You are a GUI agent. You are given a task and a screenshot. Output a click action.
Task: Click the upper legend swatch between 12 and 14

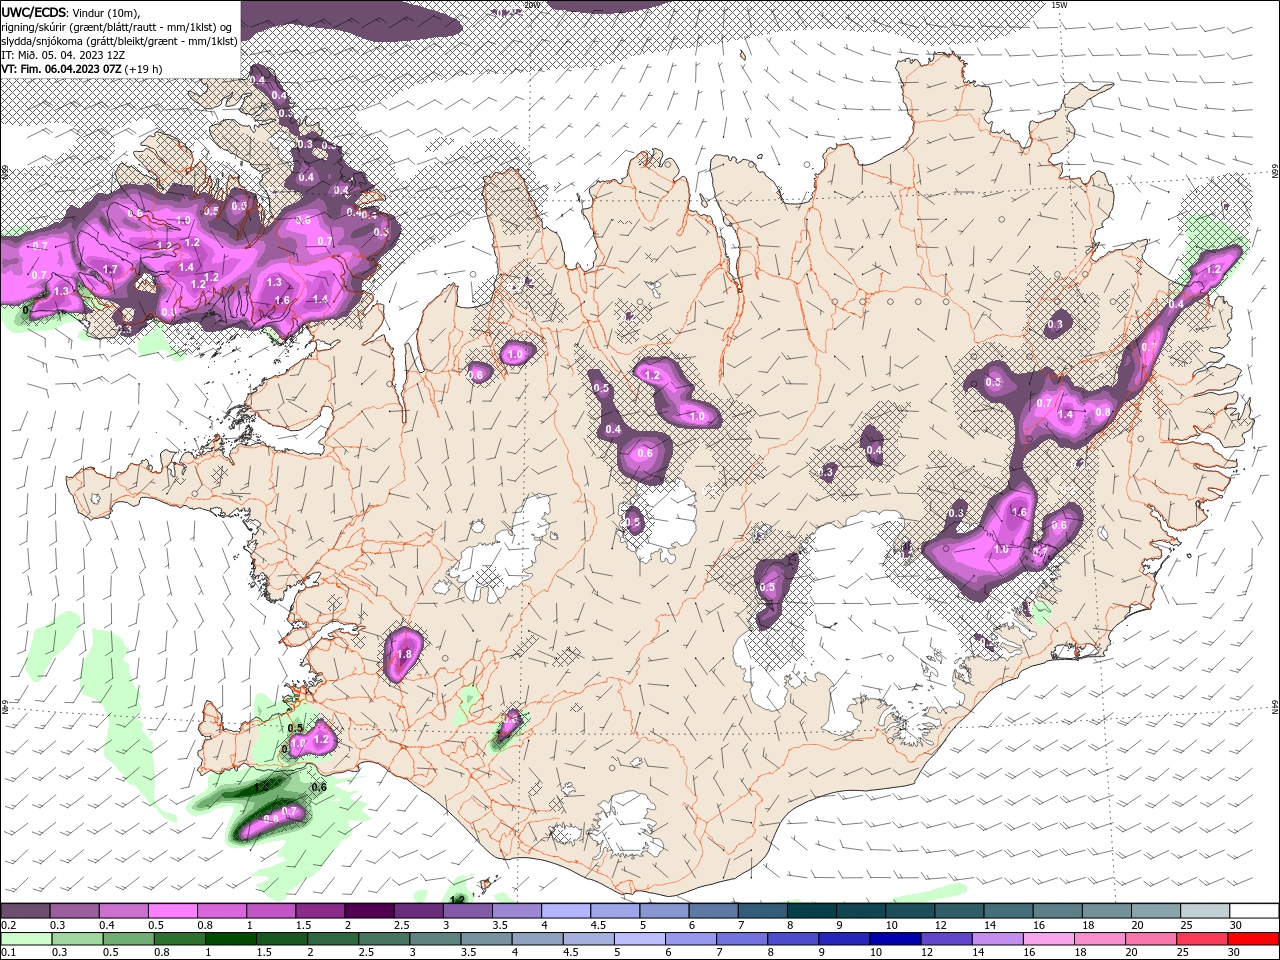pos(959,911)
